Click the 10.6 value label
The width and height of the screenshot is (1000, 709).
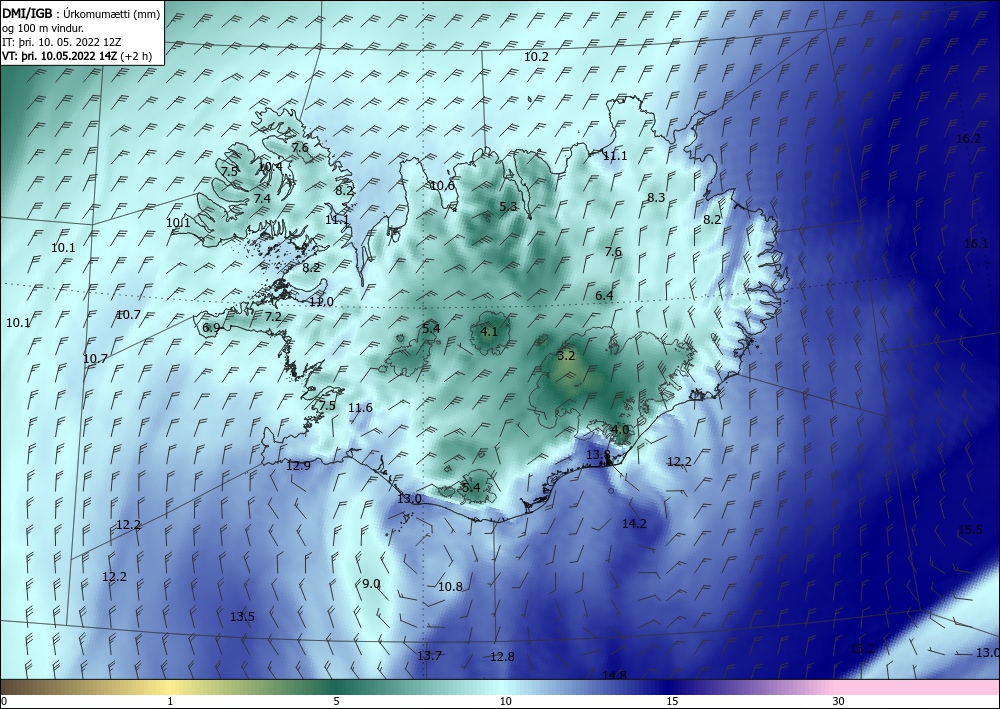point(443,186)
